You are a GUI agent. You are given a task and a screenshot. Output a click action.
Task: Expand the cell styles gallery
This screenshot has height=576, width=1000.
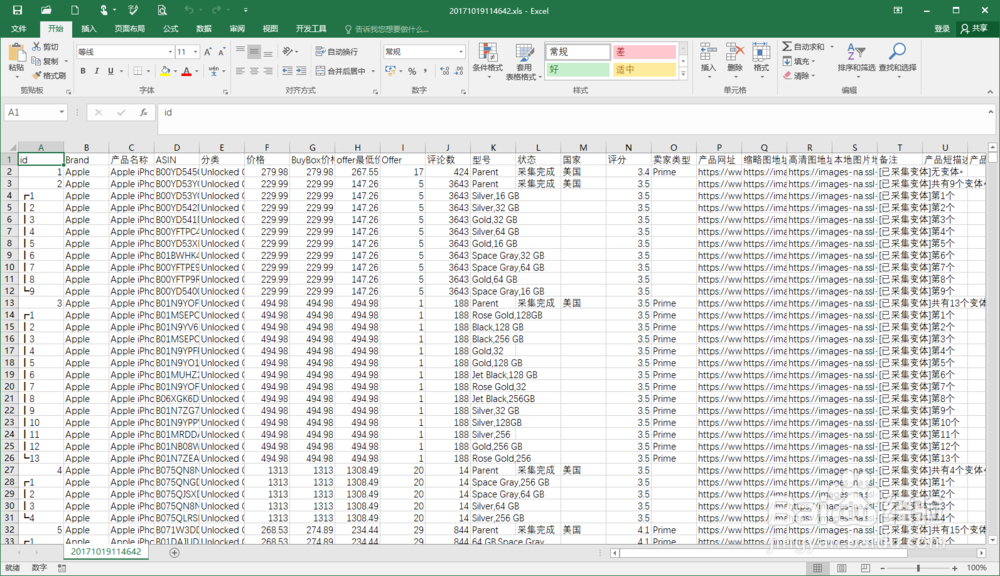(683, 74)
